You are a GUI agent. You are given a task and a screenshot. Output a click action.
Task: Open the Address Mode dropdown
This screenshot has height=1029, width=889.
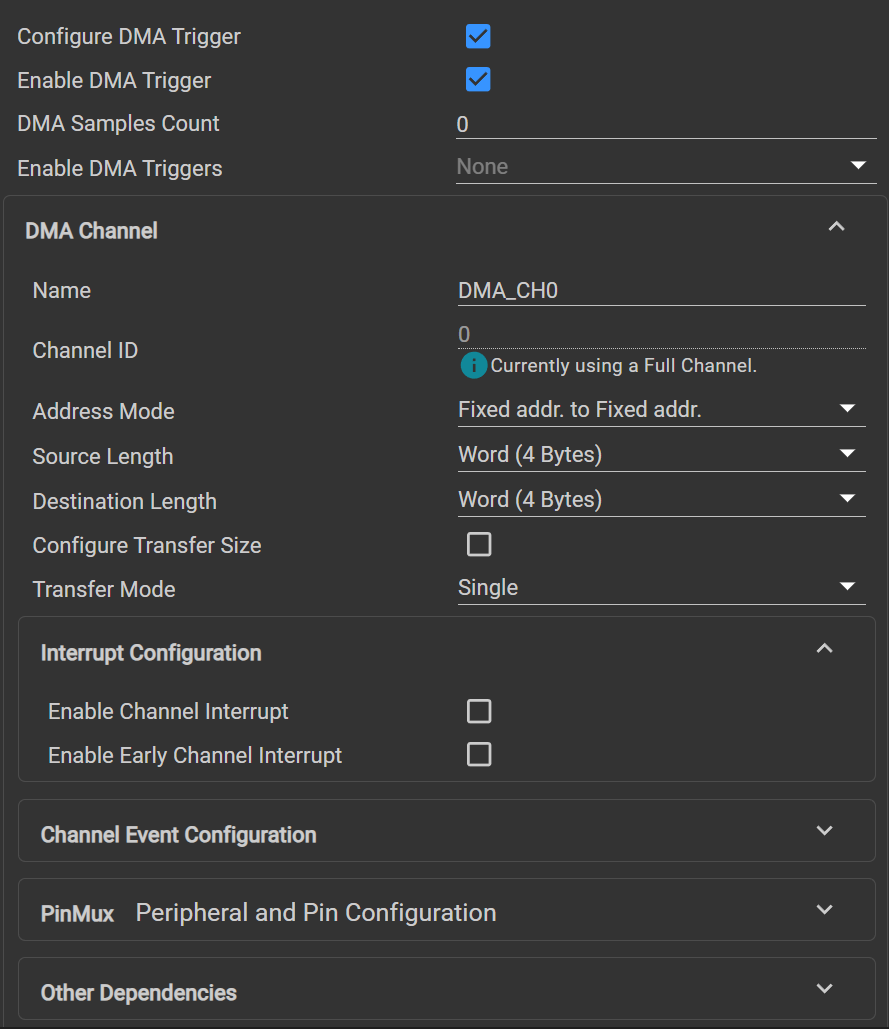pyautogui.click(x=661, y=409)
